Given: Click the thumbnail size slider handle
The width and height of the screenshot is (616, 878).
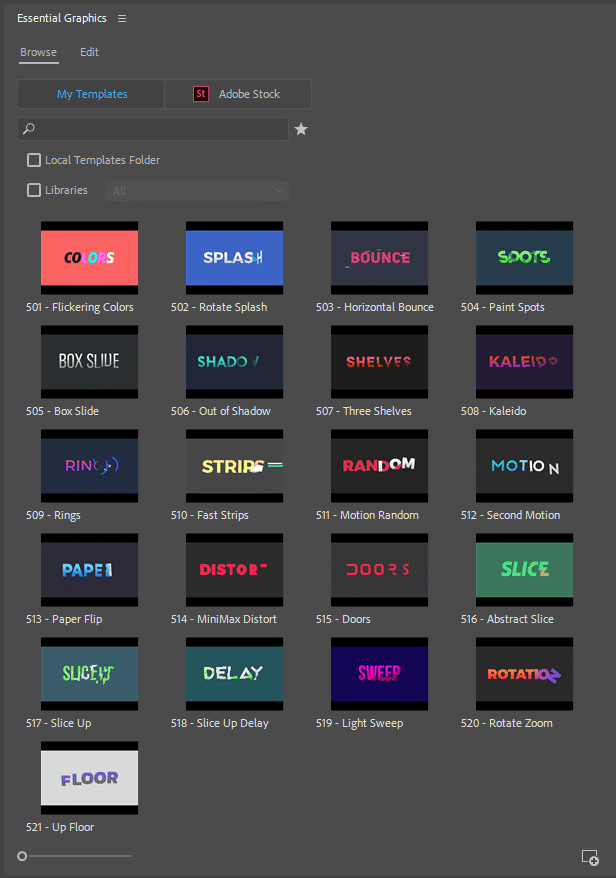Looking at the screenshot, I should [x=22, y=856].
